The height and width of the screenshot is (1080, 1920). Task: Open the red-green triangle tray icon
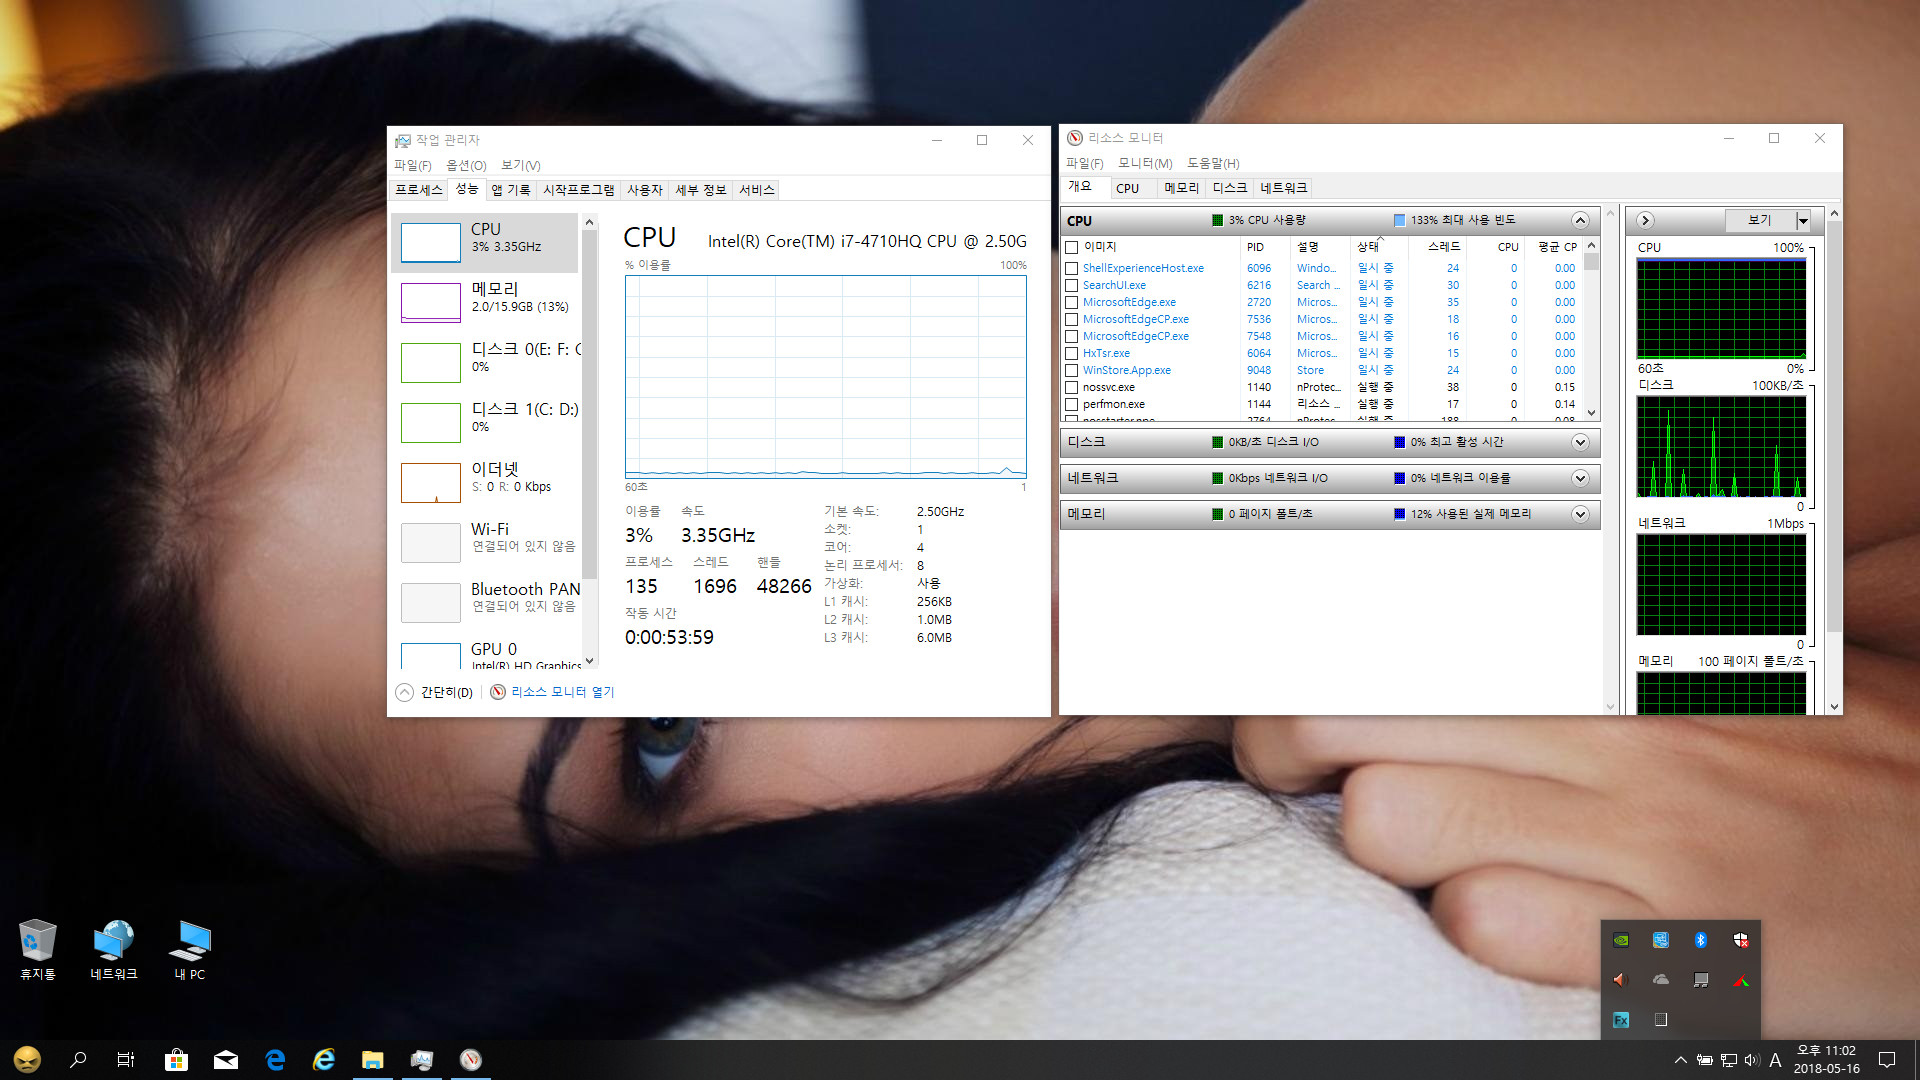point(1741,980)
